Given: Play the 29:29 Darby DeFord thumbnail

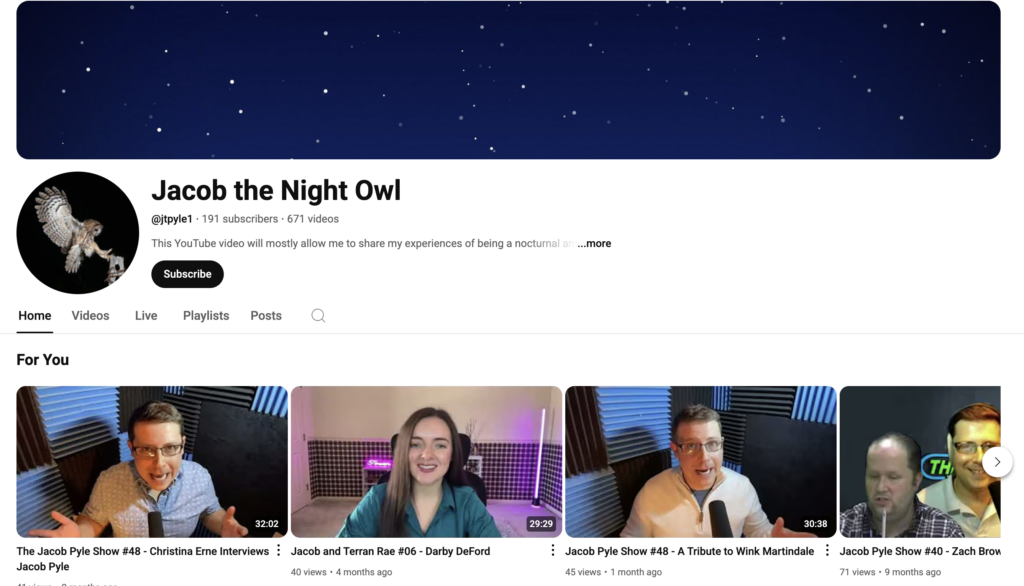Looking at the screenshot, I should [x=426, y=462].
